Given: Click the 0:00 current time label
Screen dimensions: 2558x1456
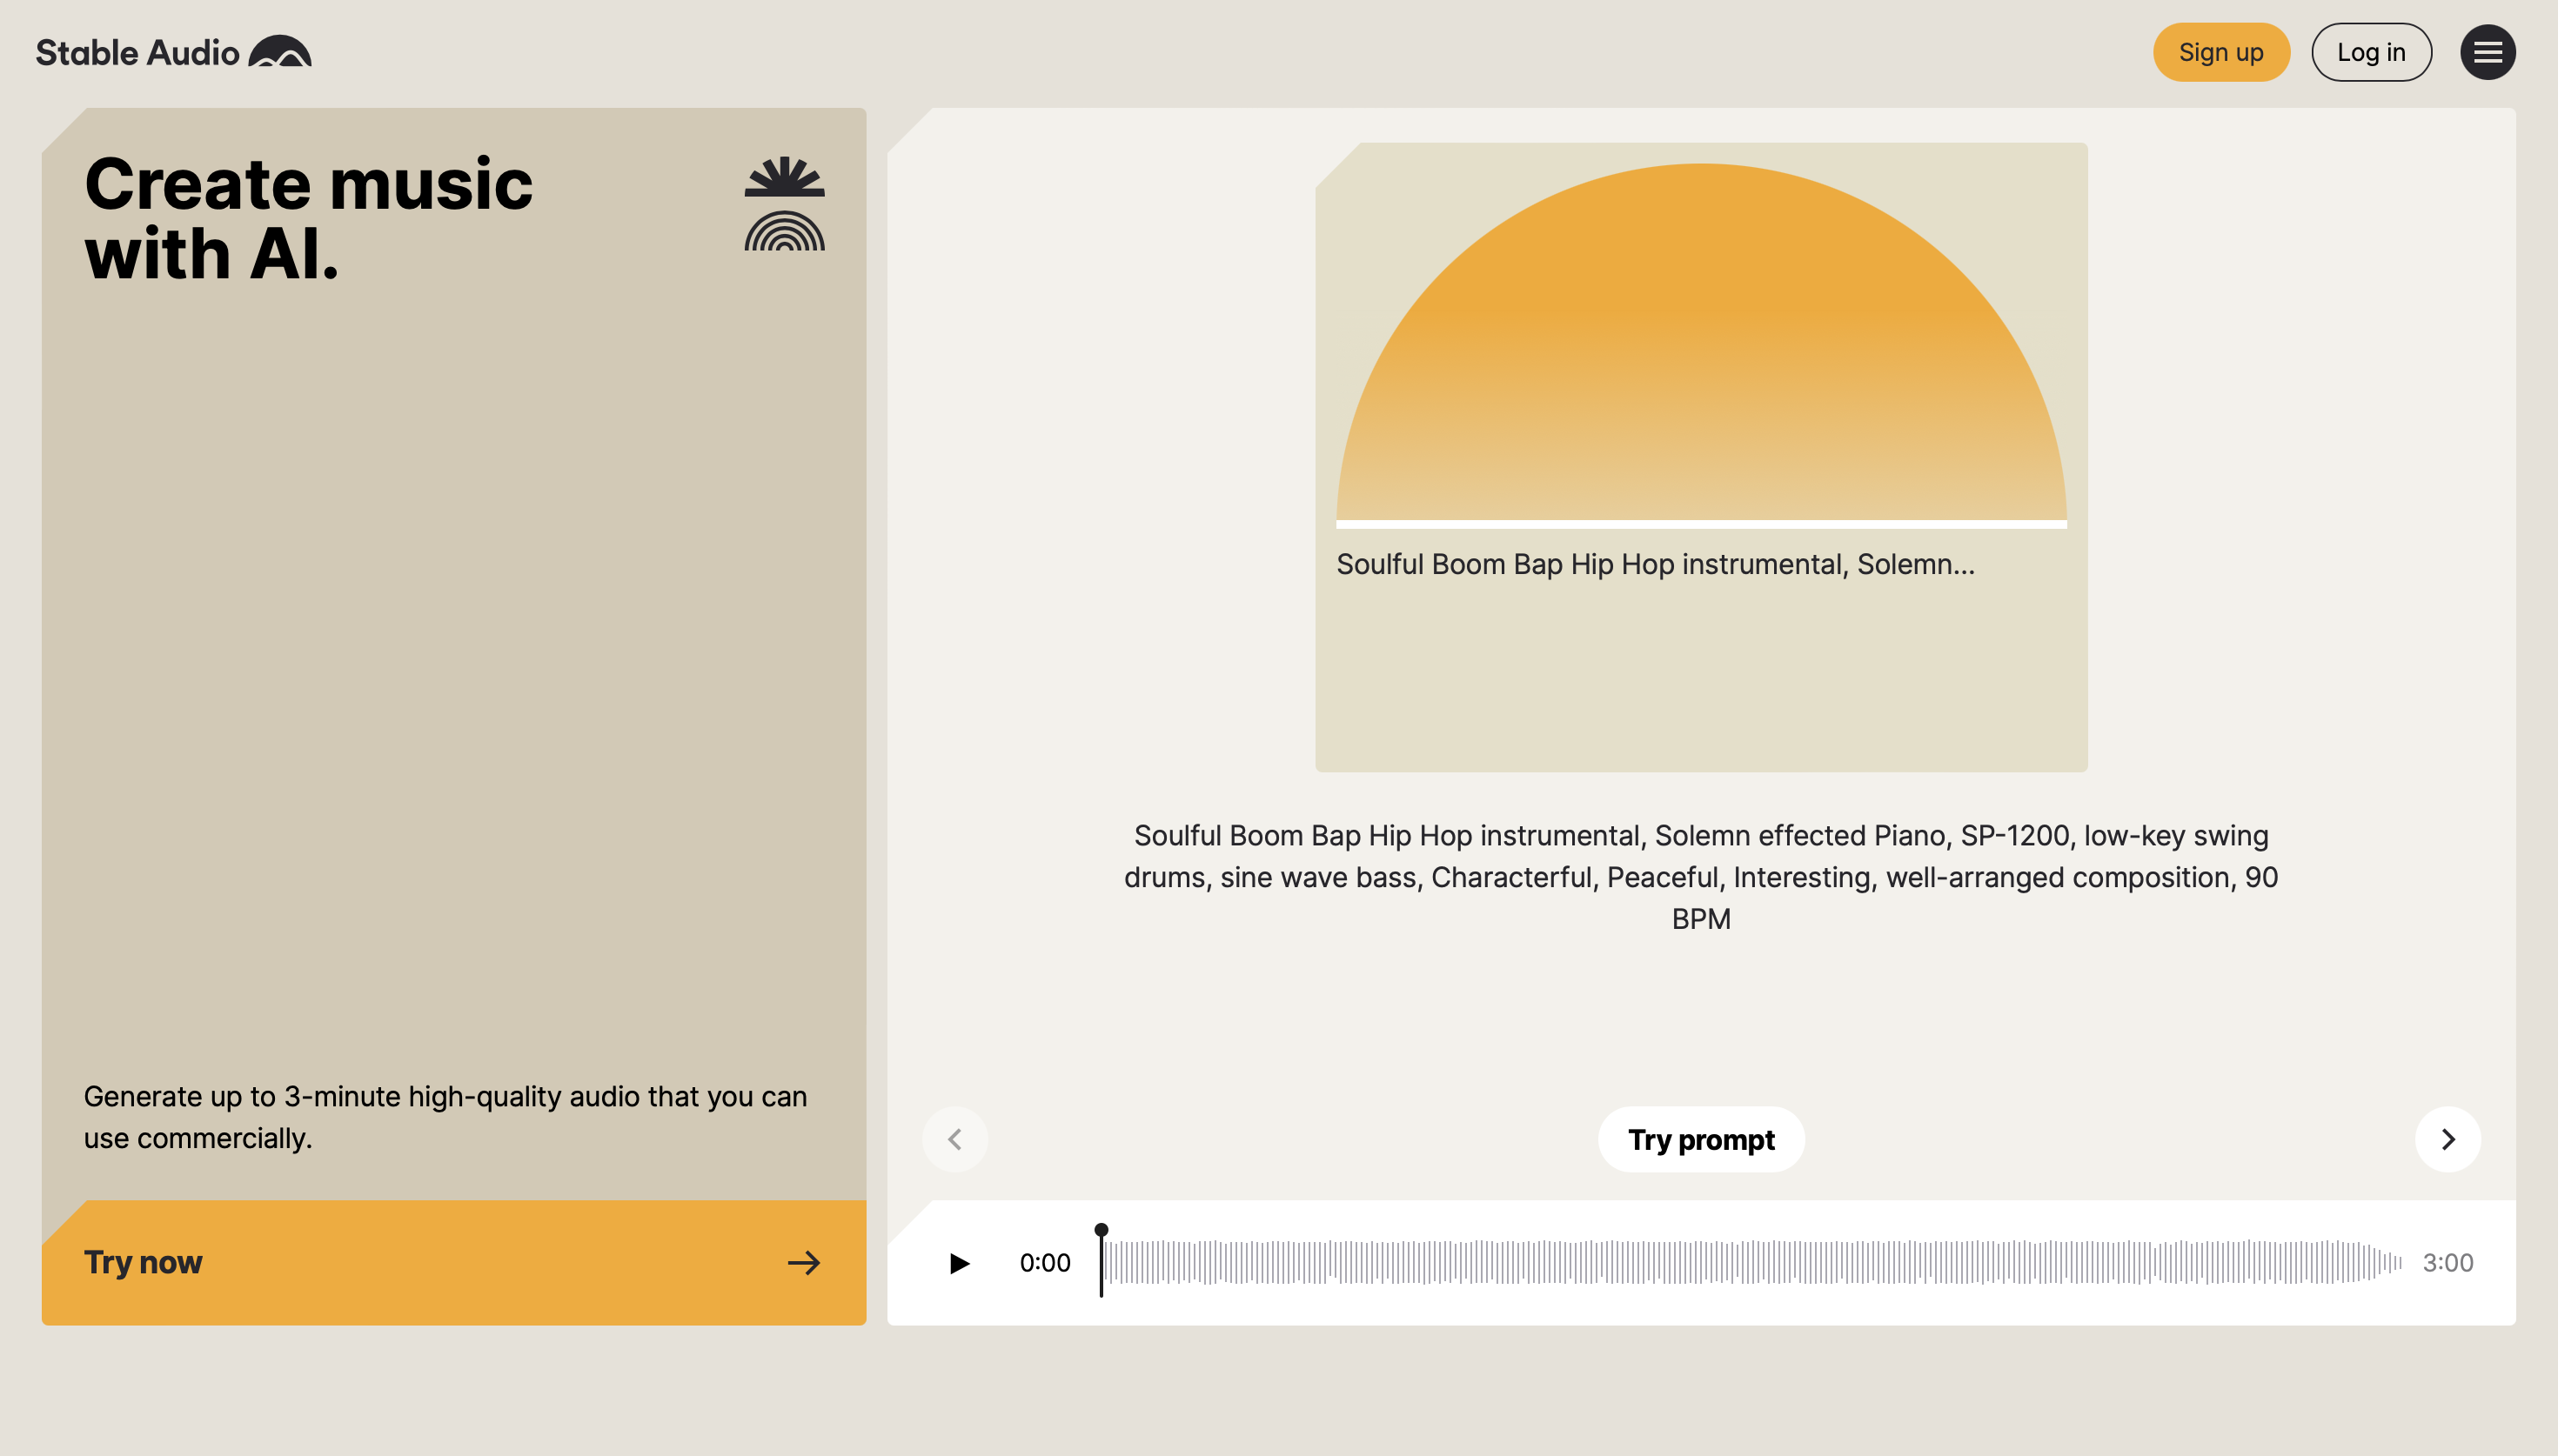Looking at the screenshot, I should click(x=1044, y=1263).
